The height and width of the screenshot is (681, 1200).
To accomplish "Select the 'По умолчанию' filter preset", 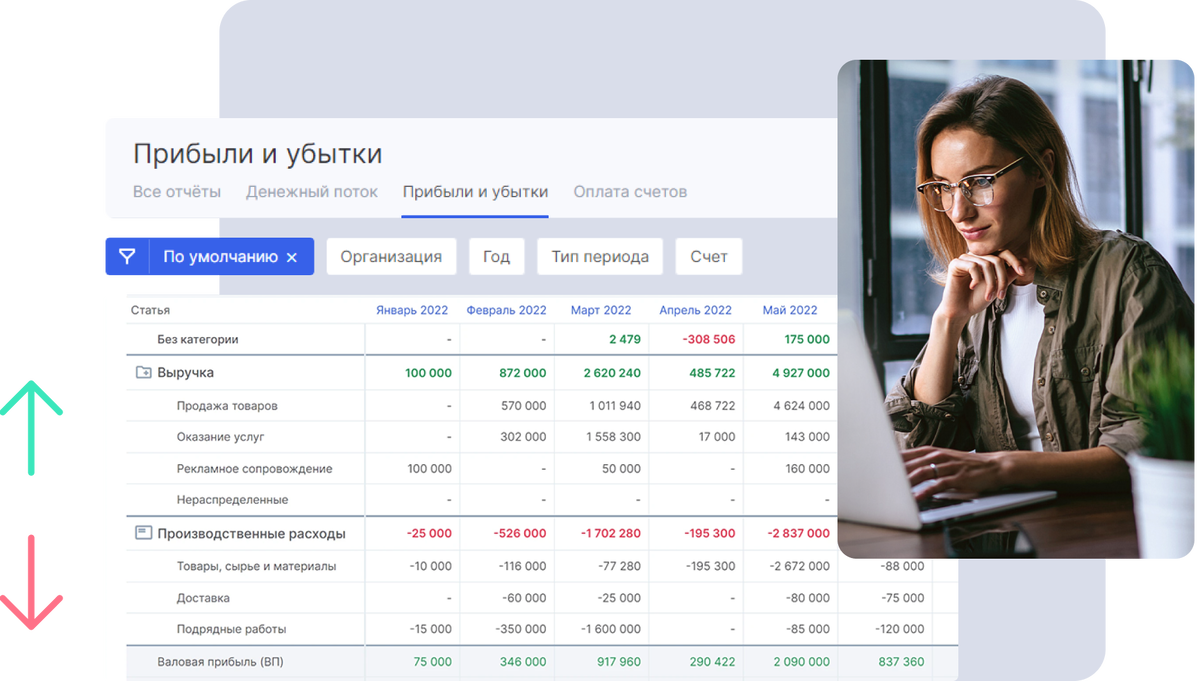I will pyautogui.click(x=220, y=257).
